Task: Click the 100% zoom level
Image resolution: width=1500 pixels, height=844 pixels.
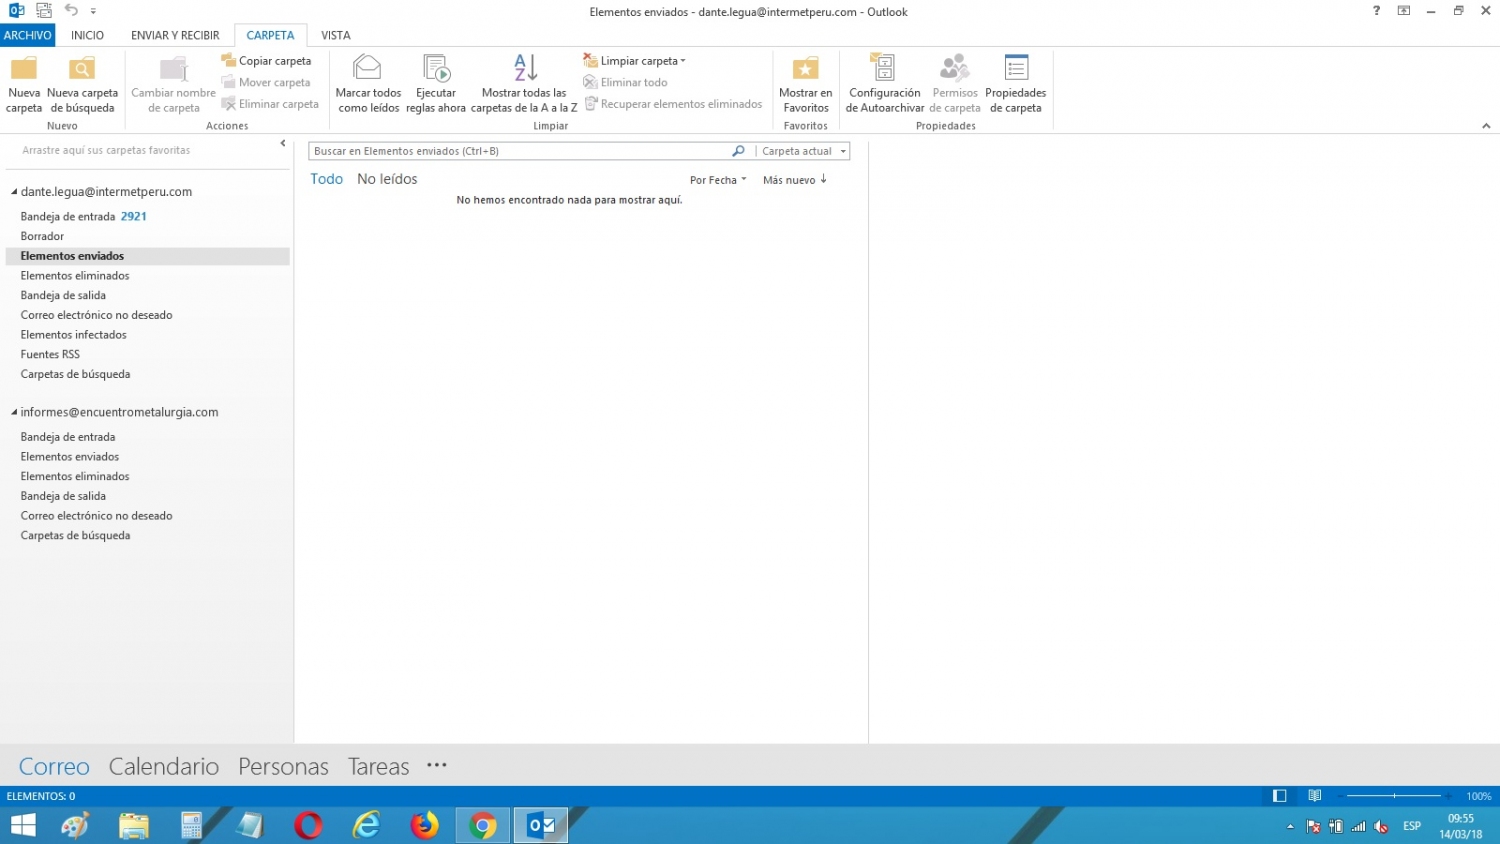Action: point(1478,797)
